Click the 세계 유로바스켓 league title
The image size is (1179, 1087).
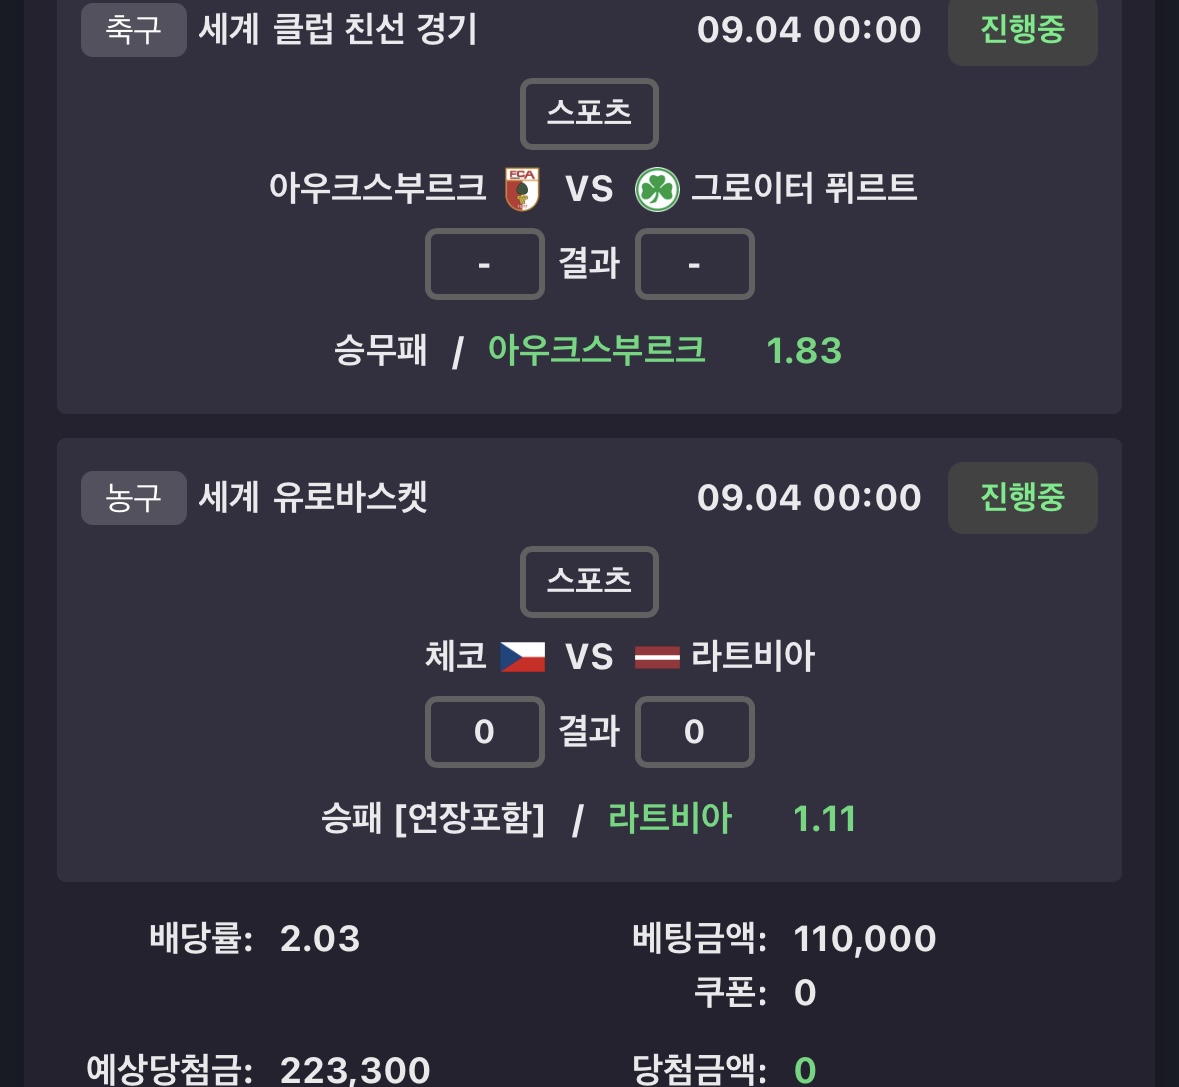click(x=313, y=498)
